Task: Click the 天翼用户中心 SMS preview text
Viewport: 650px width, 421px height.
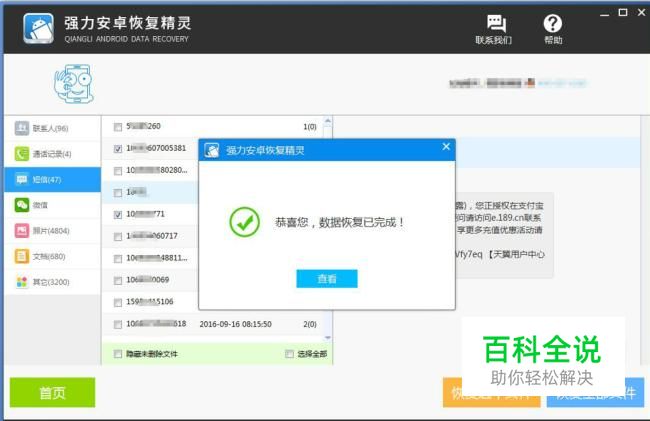Action: [x=517, y=254]
